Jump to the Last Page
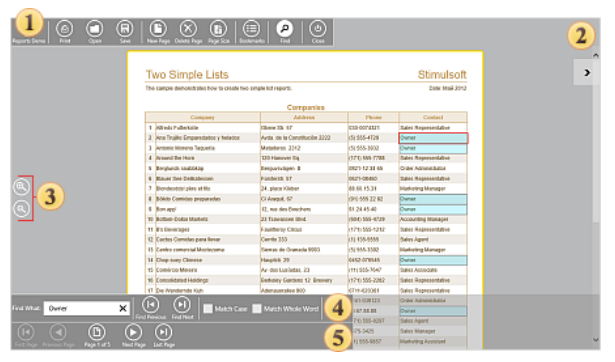 [x=164, y=333]
